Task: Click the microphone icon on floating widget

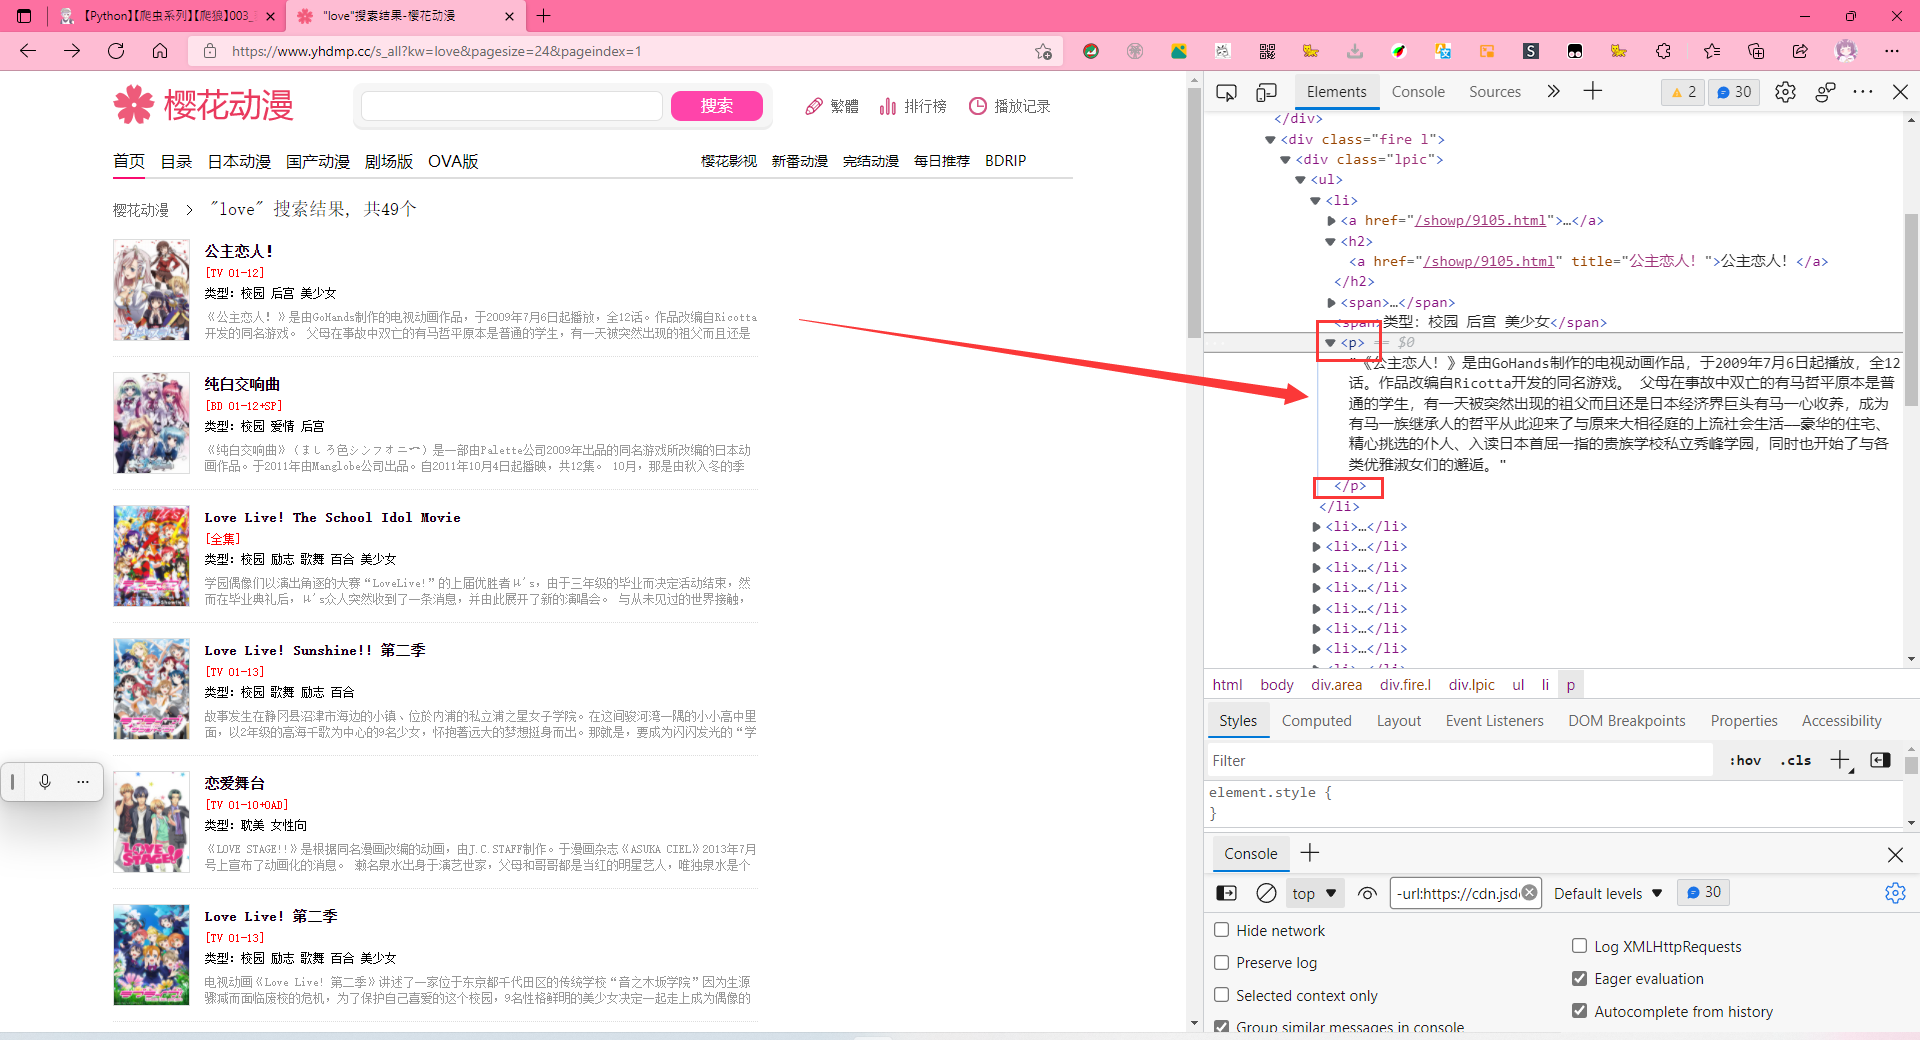Action: coord(45,781)
